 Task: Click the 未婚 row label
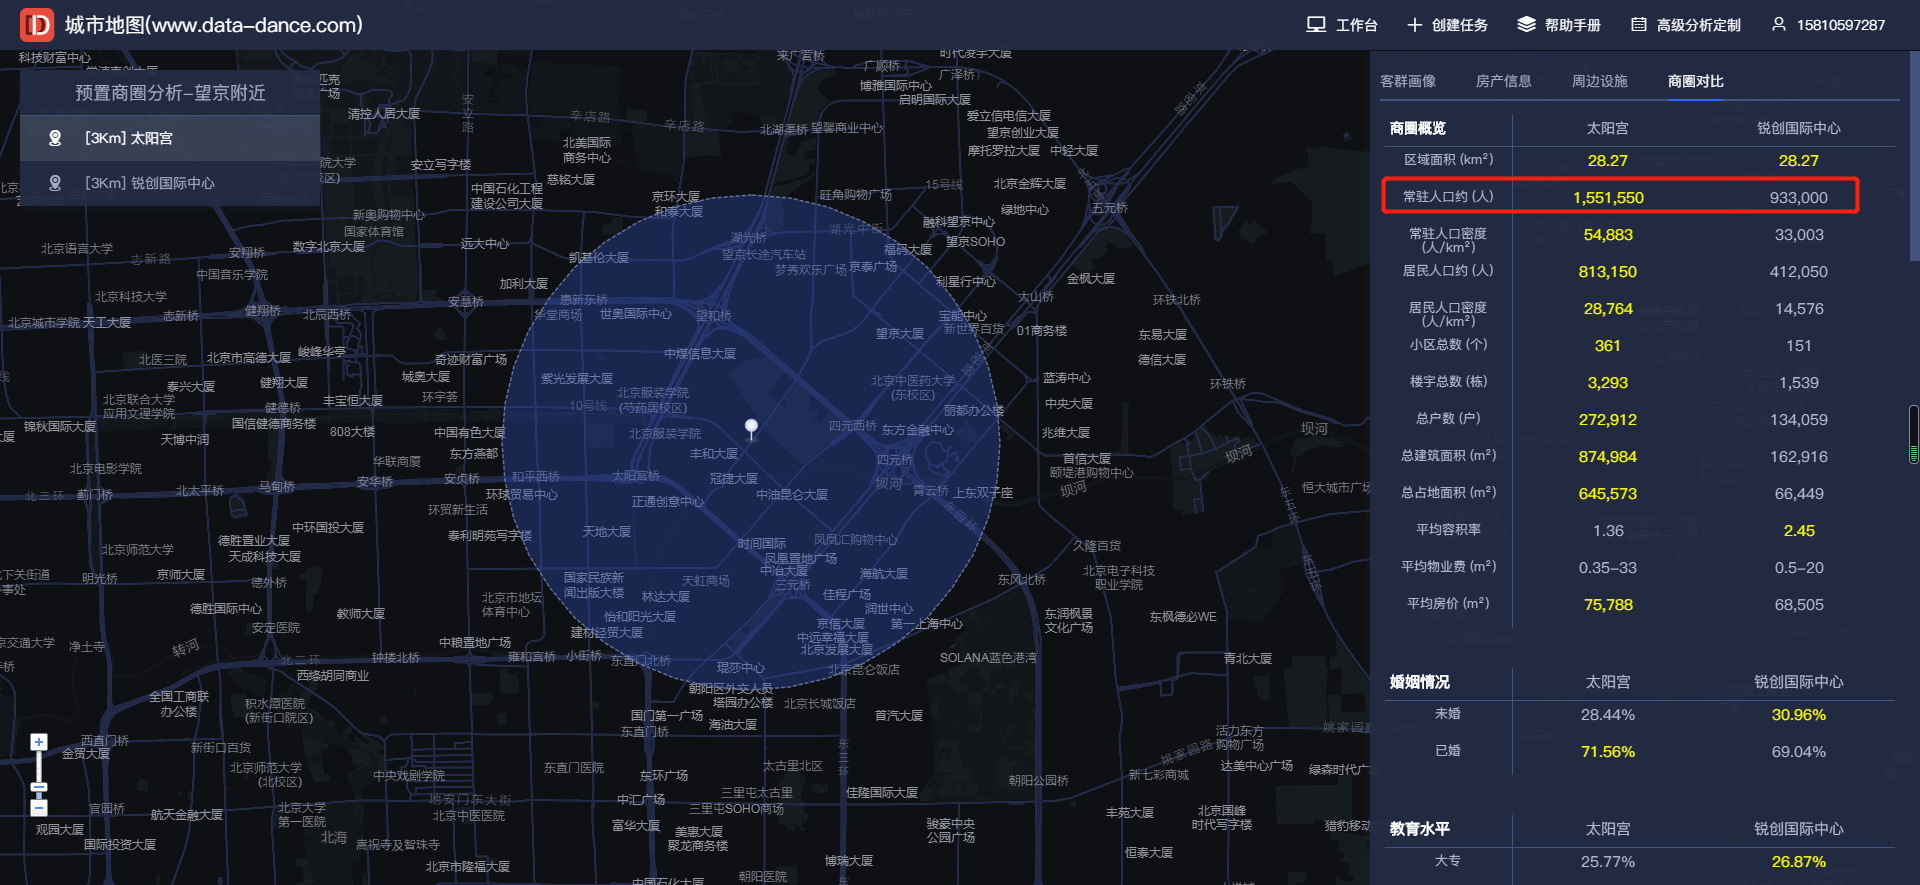pyautogui.click(x=1448, y=714)
